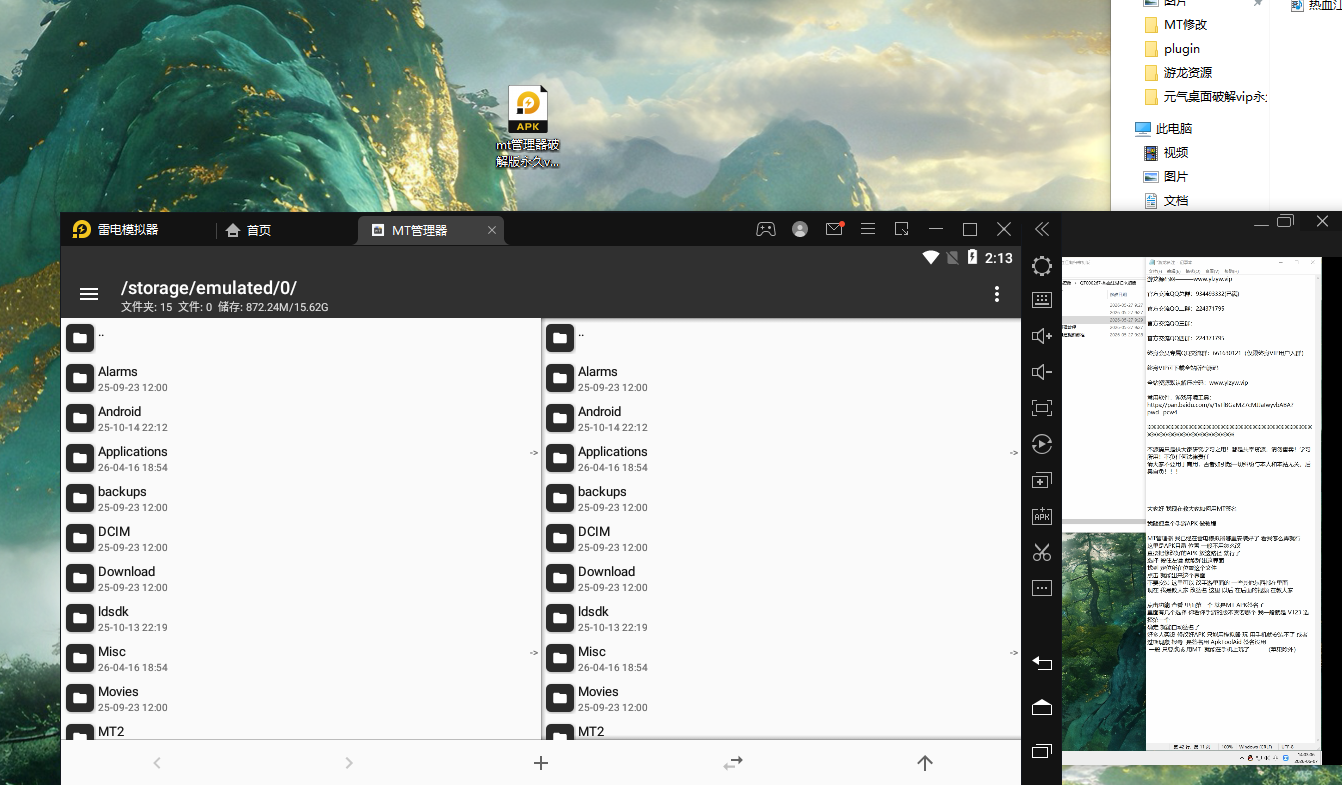Viewport: 1342px width, 785px height.
Task: Open the mail notifications icon in the title bar
Action: click(834, 229)
